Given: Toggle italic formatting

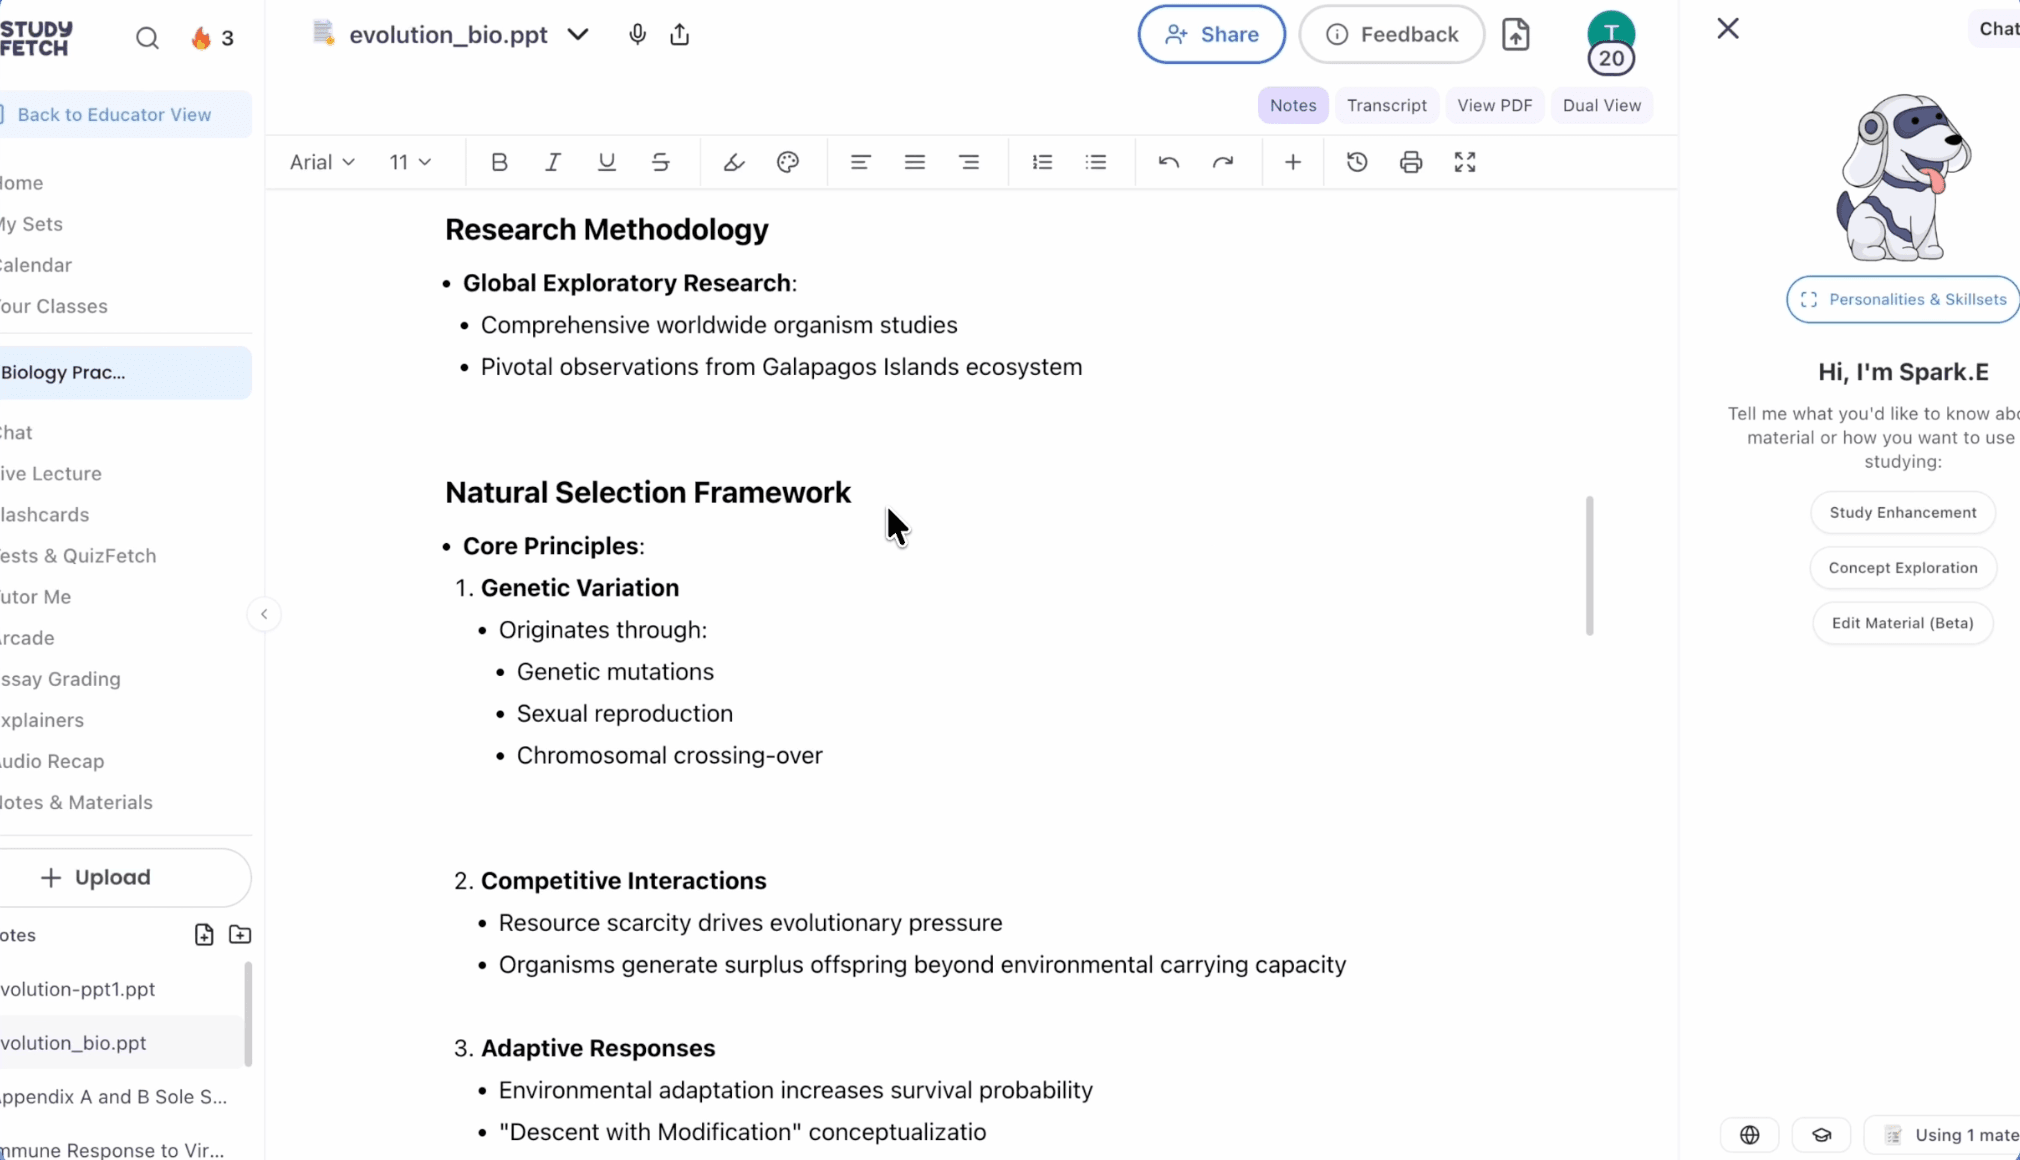Looking at the screenshot, I should click(552, 162).
